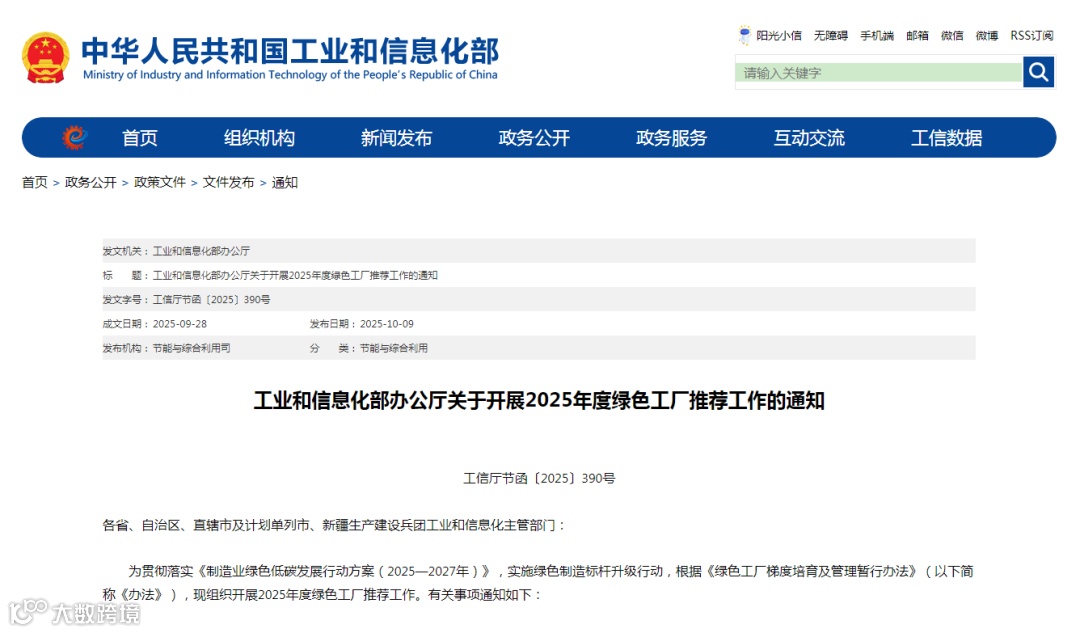Open the 阳光小信 assistant icon
The width and height of the screenshot is (1080, 633).
(x=744, y=35)
